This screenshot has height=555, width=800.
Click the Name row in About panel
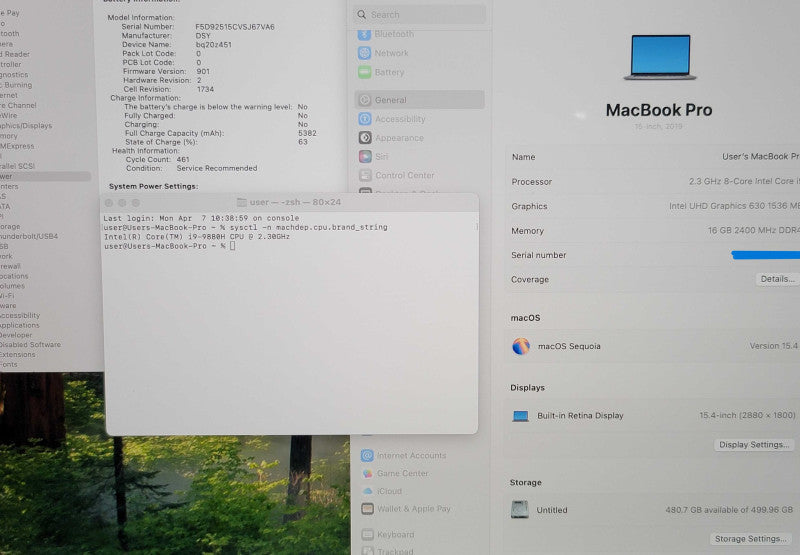coord(655,157)
